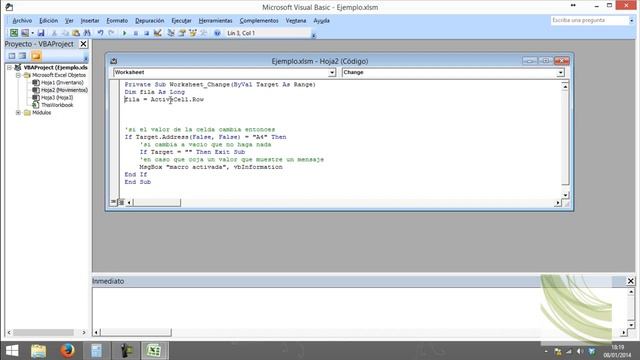Screen dimensions: 640x360
Task: Click the View Object icon in Project panel
Action: tap(22, 56)
